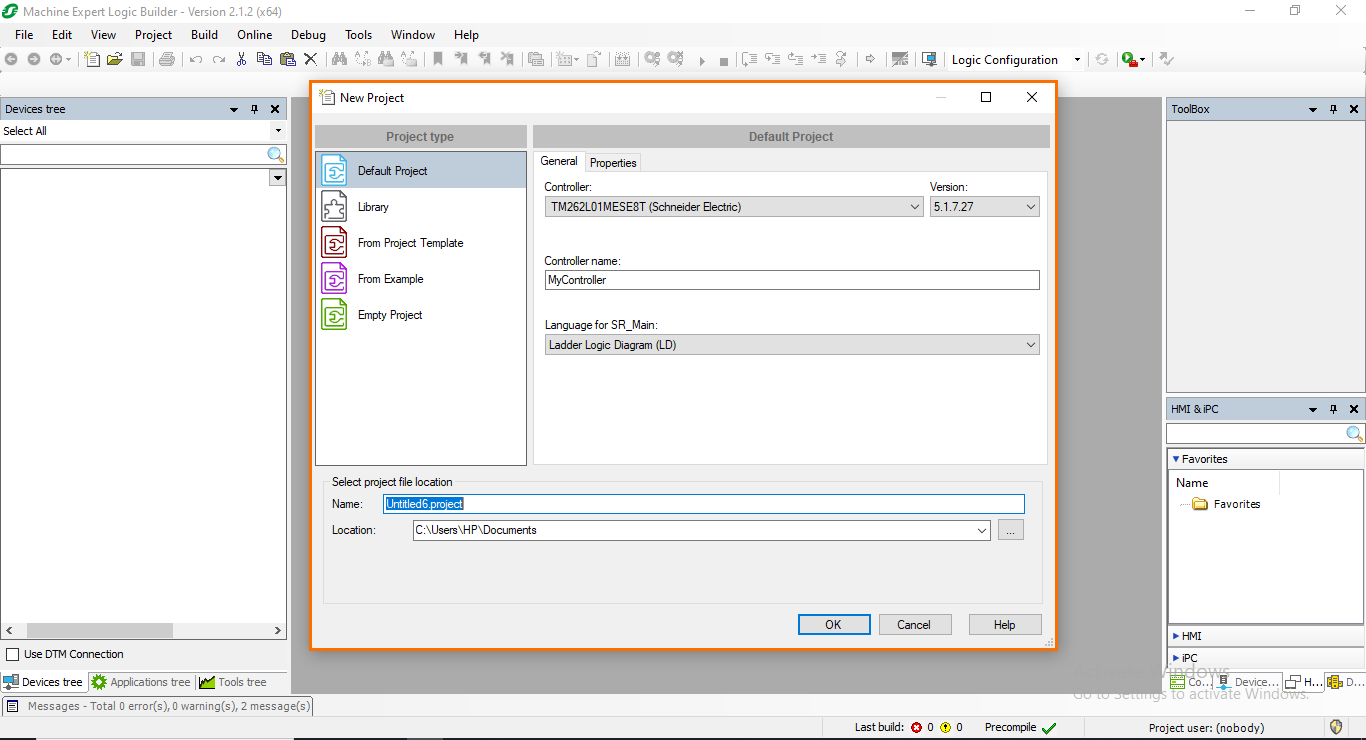Click the Redo arrow icon
The image size is (1366, 740).
click(x=219, y=59)
